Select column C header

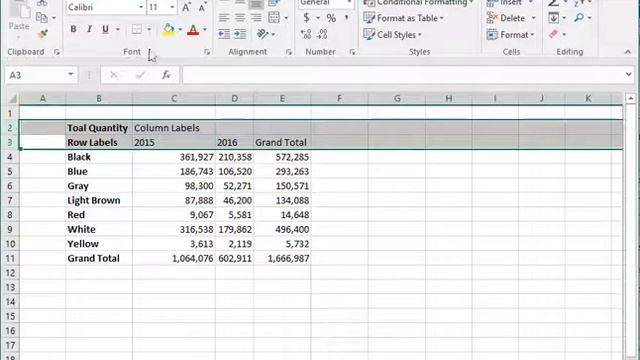[x=174, y=98]
